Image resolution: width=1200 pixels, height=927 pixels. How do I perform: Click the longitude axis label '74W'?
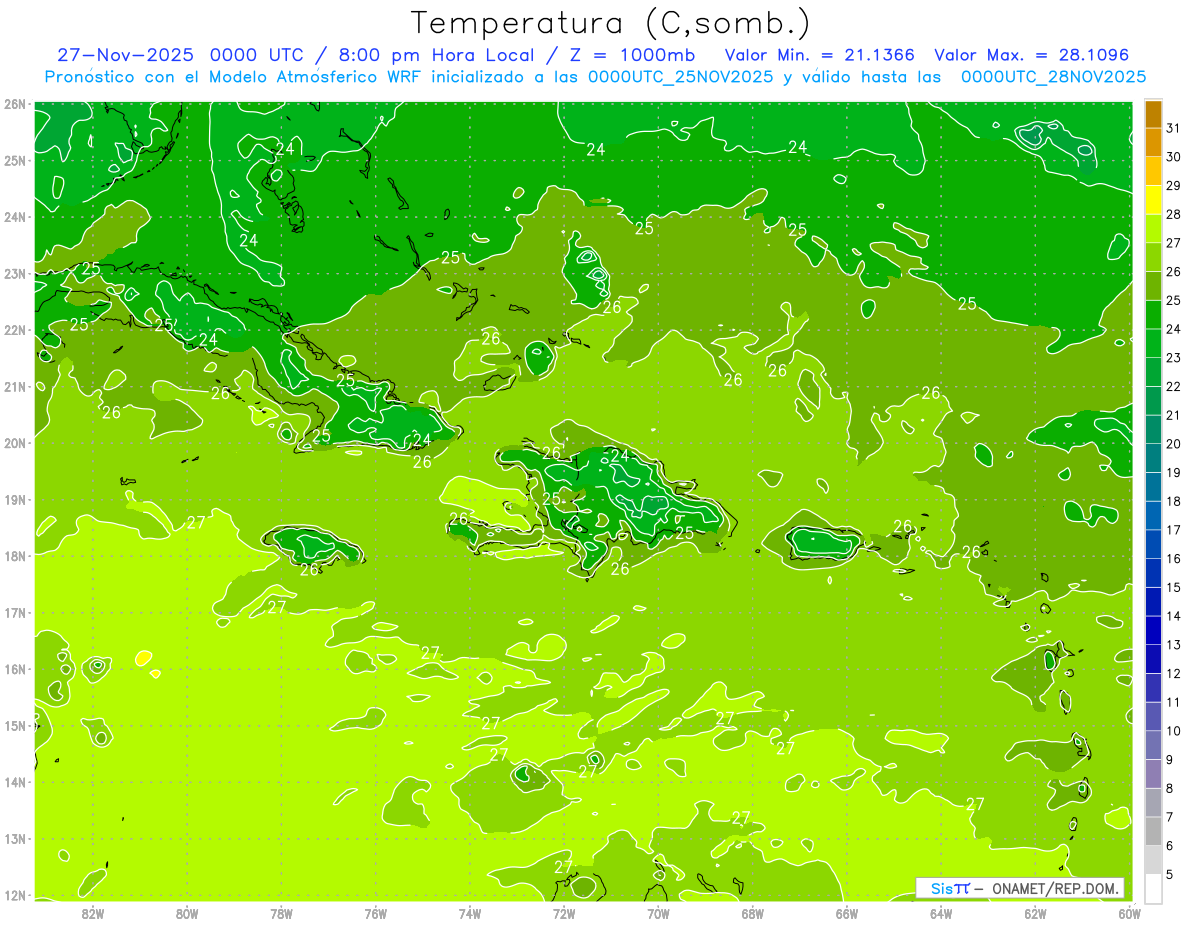(470, 913)
